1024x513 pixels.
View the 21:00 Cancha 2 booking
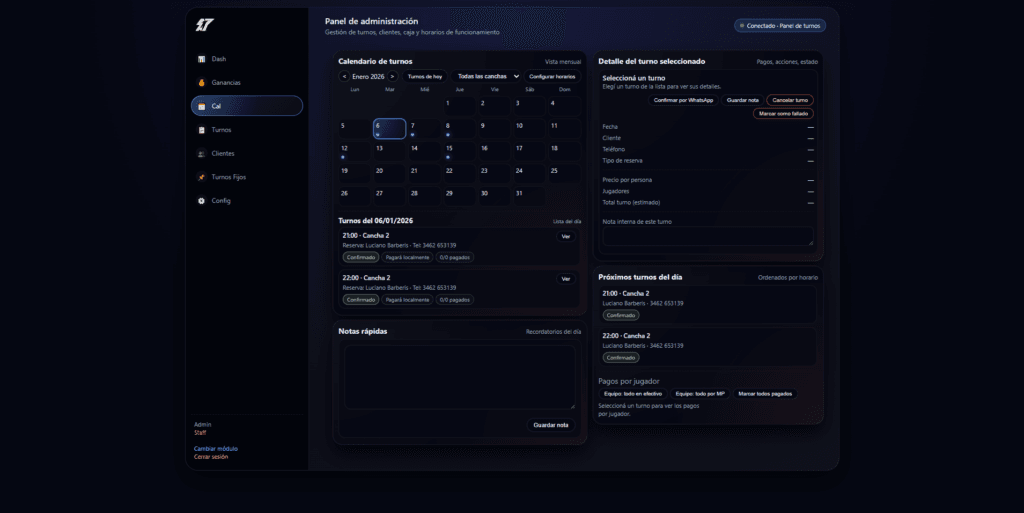565,237
